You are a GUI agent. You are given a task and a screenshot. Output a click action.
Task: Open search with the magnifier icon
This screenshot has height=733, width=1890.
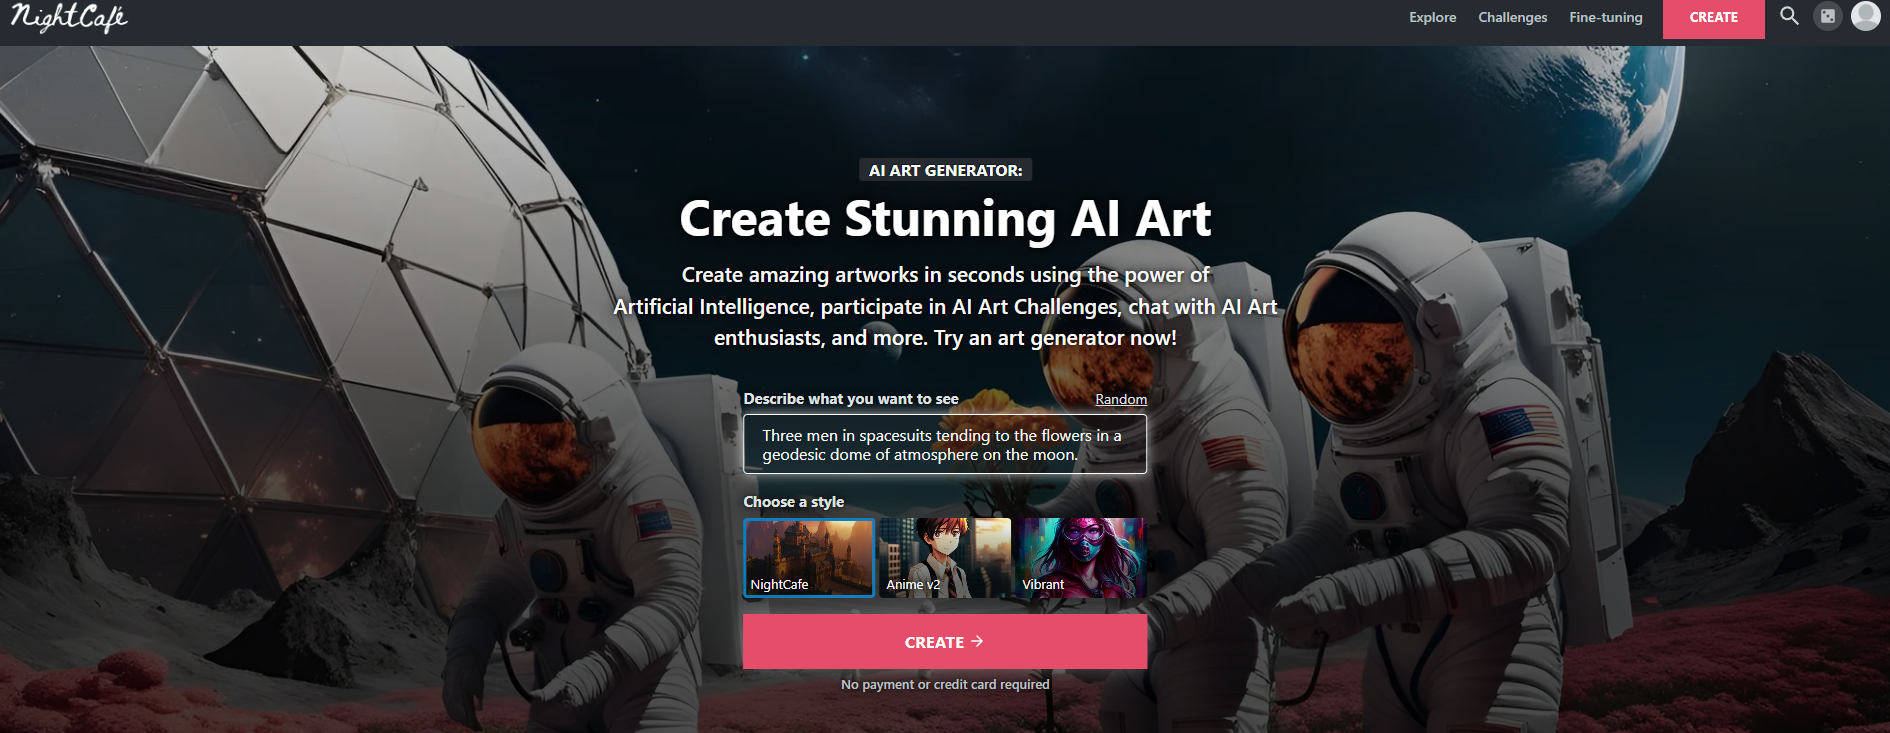(x=1789, y=16)
